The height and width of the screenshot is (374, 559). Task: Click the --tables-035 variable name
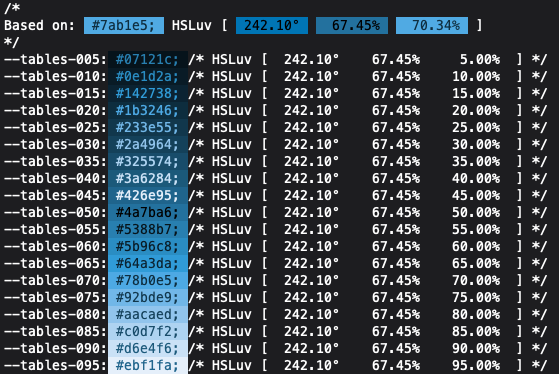click(x=55, y=162)
